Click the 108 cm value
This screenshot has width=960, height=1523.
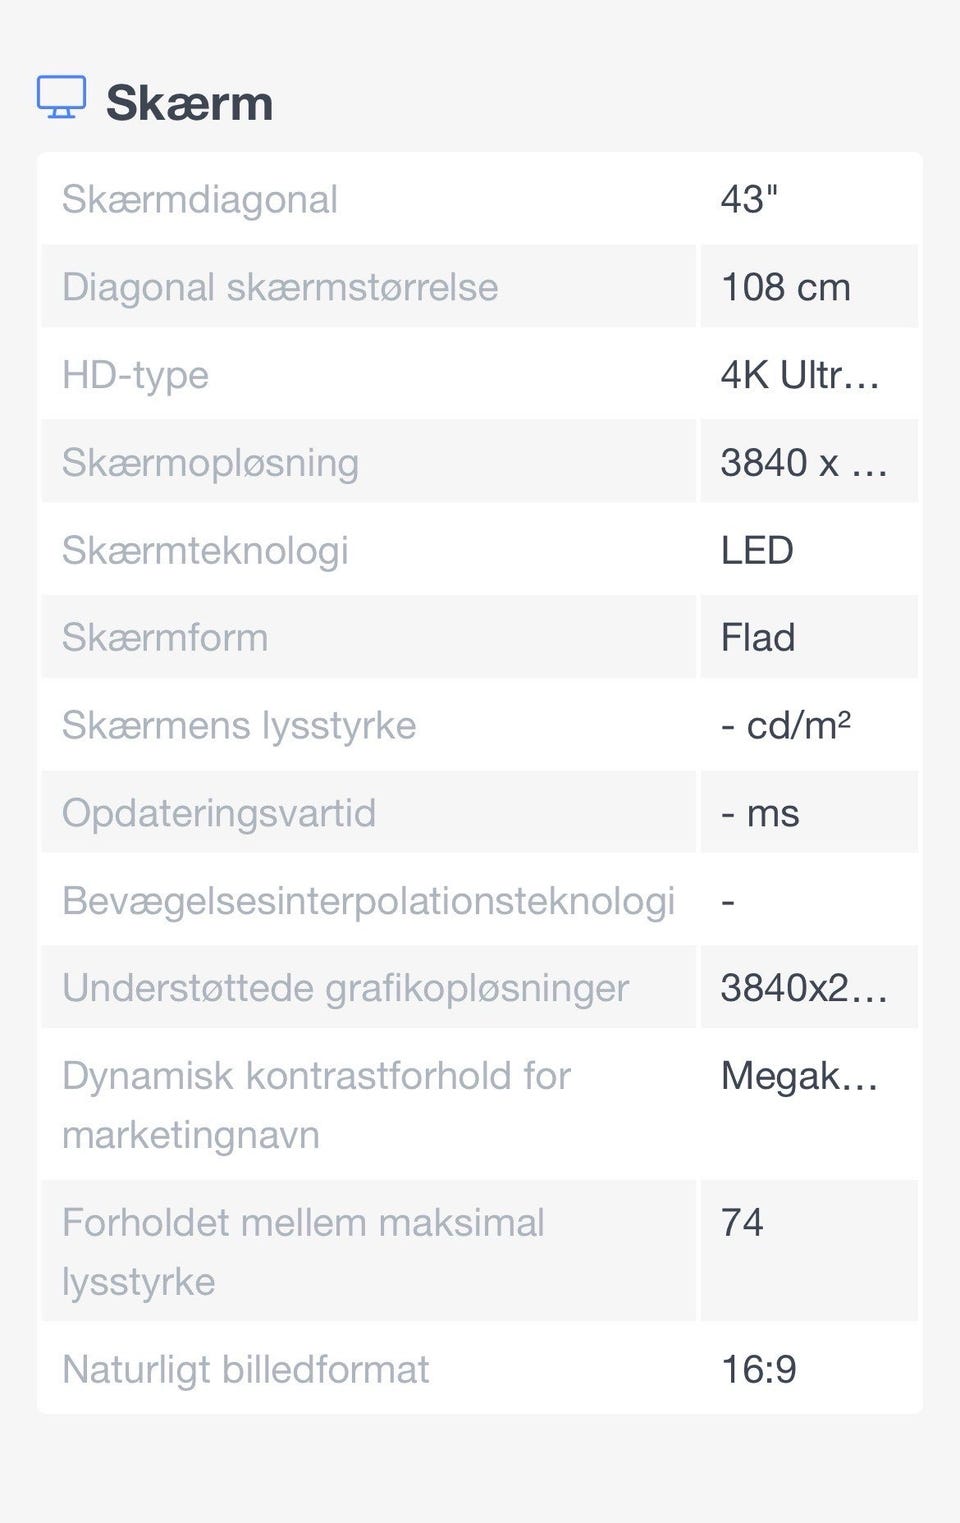[786, 287]
